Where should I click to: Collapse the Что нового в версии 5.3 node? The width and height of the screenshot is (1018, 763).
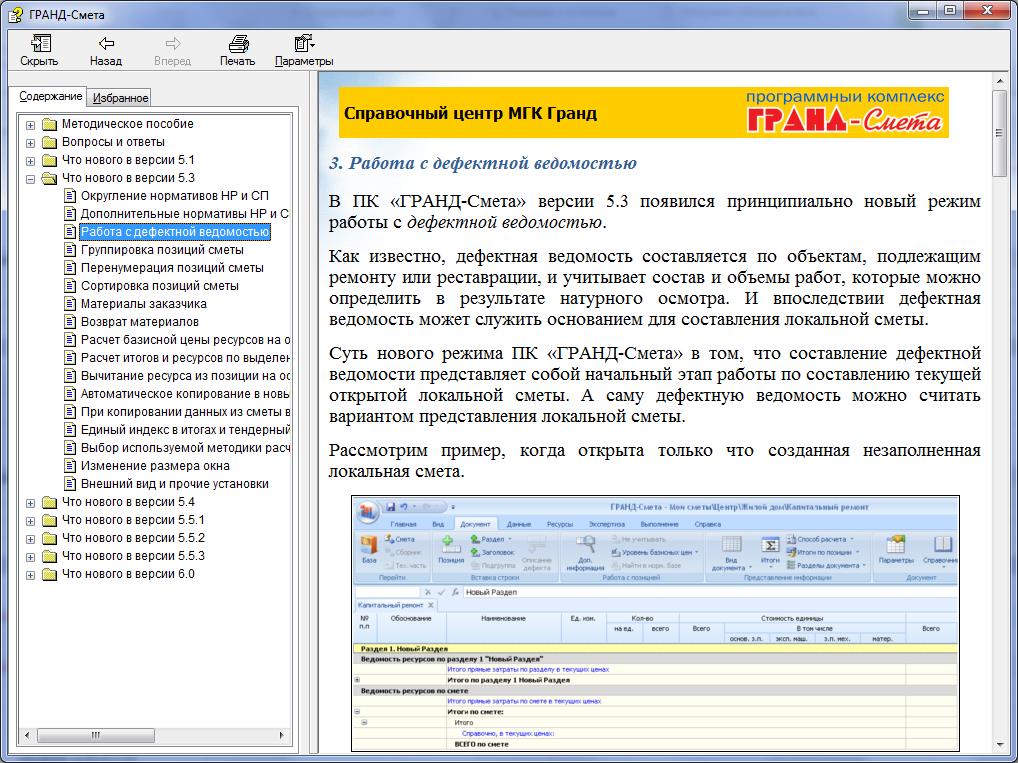(30, 178)
